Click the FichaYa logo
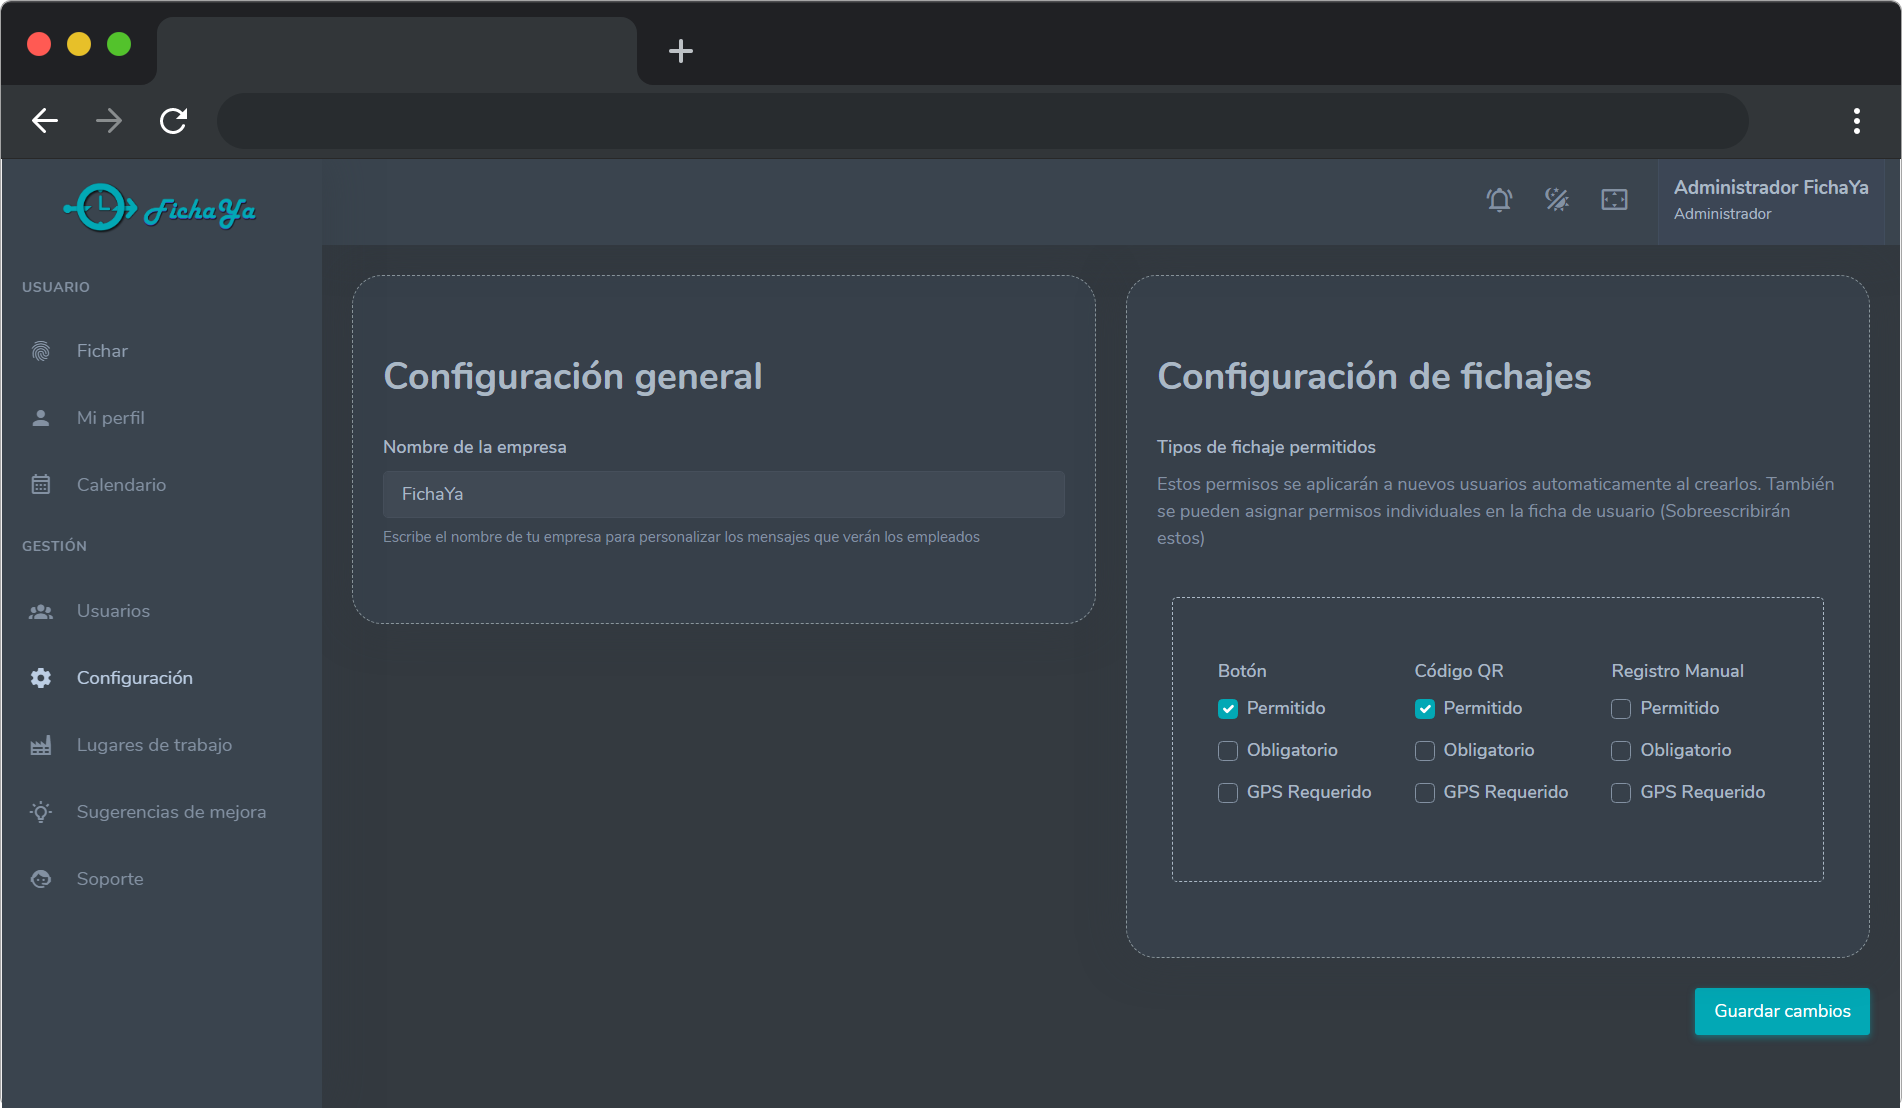 pyautogui.click(x=160, y=208)
